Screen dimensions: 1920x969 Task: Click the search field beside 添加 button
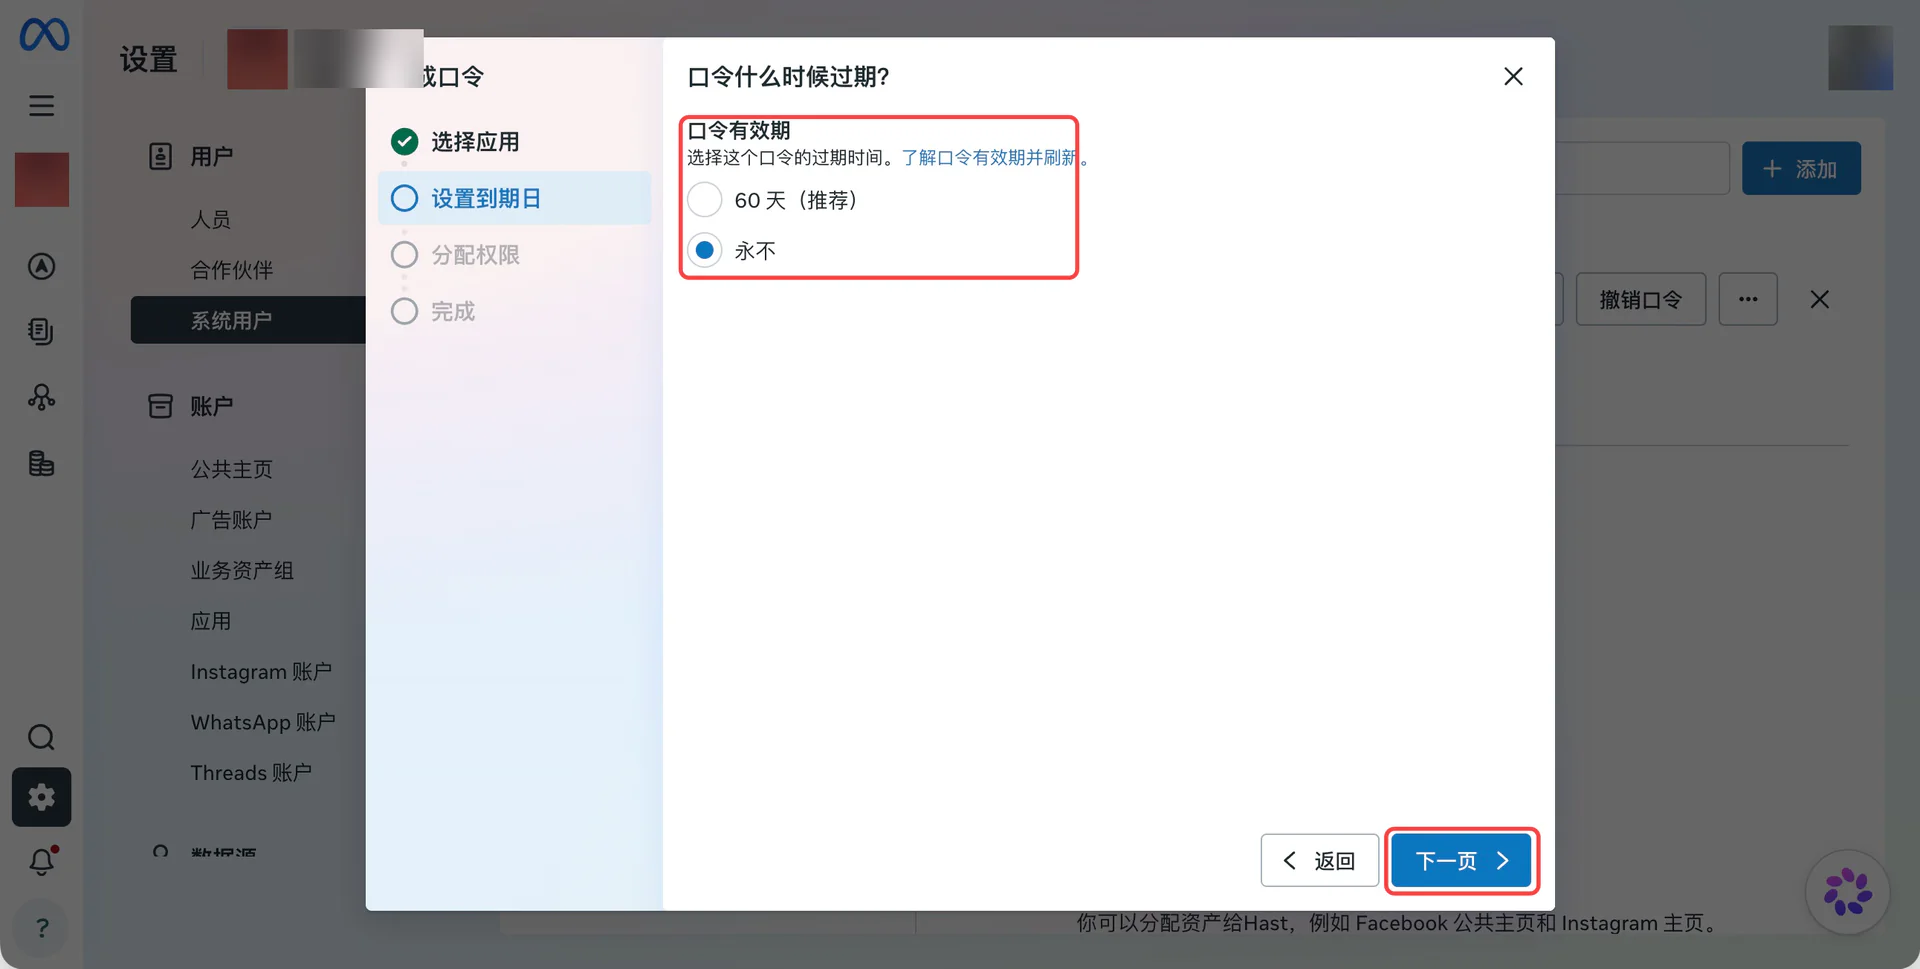1642,169
